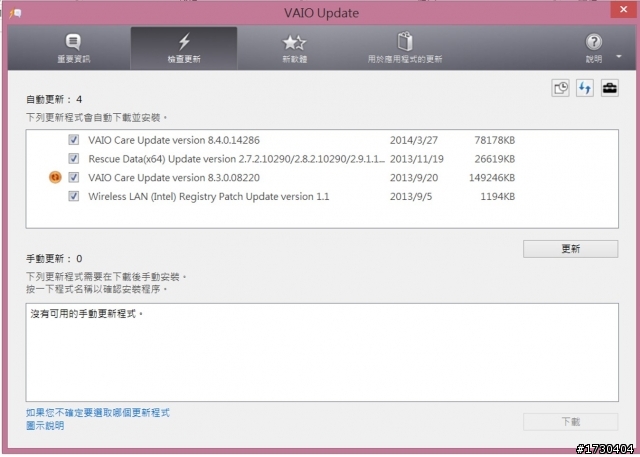Click the size value 1194KB
The image size is (640, 457).
(498, 196)
